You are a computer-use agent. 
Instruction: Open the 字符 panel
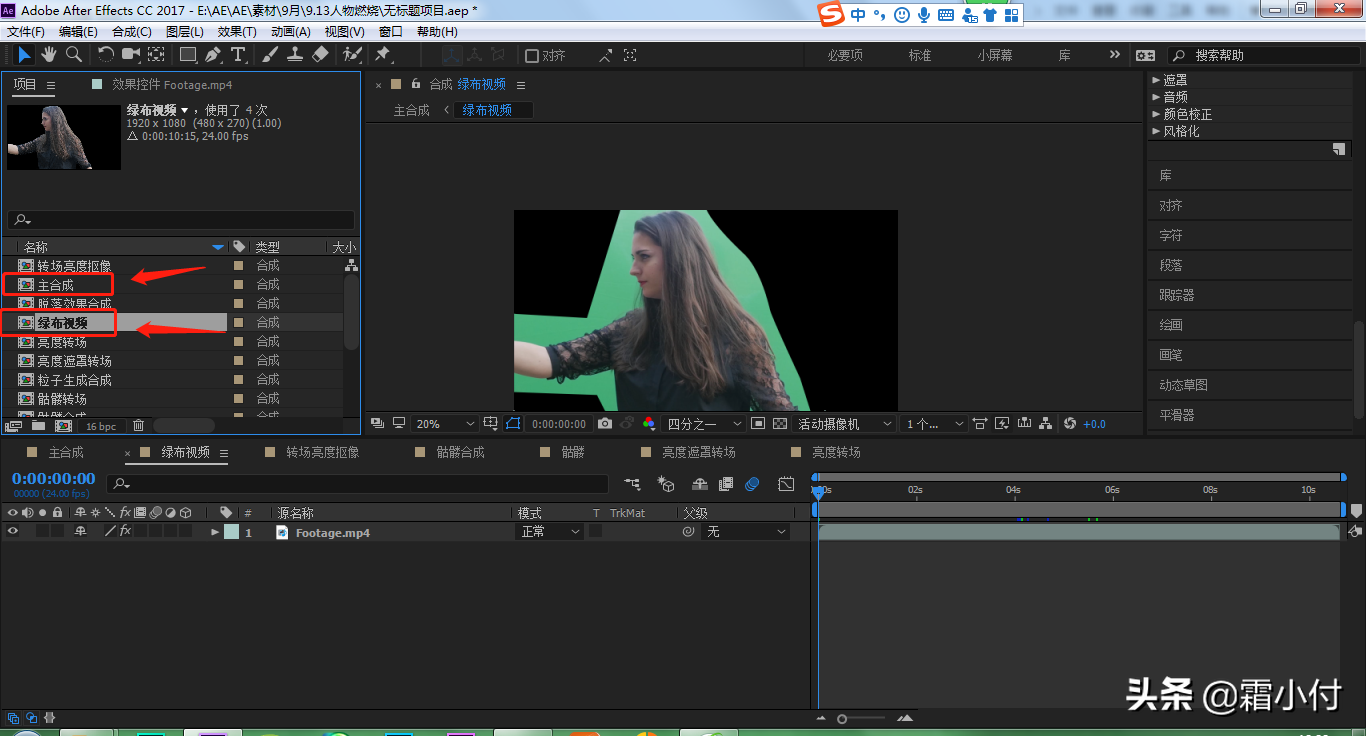[1170, 235]
